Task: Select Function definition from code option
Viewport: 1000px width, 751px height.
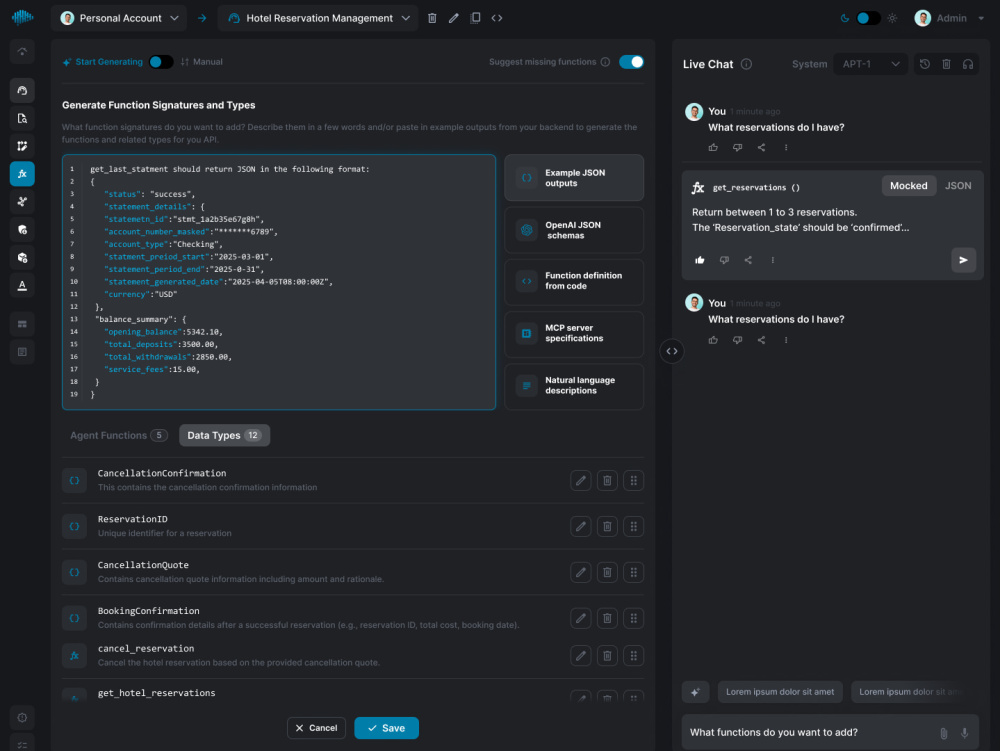Action: (x=574, y=282)
